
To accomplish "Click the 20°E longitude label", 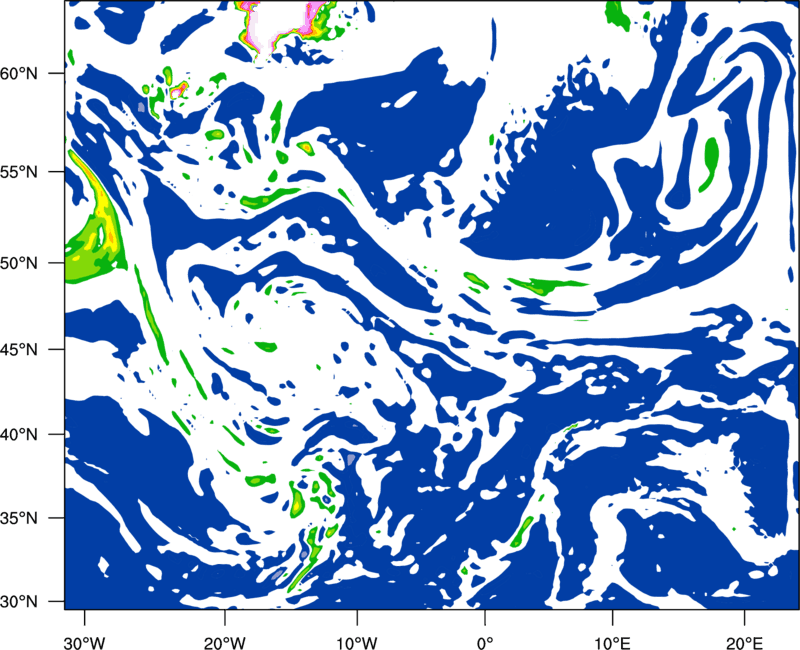I will tap(744, 642).
